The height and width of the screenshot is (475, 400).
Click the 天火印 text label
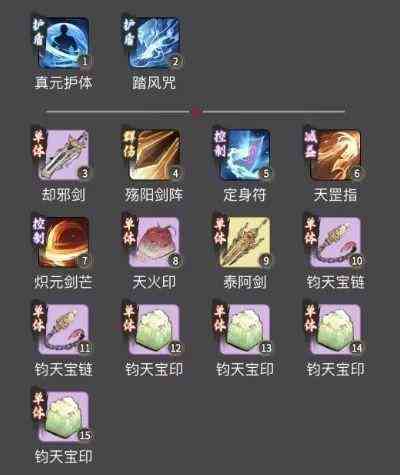(x=154, y=282)
